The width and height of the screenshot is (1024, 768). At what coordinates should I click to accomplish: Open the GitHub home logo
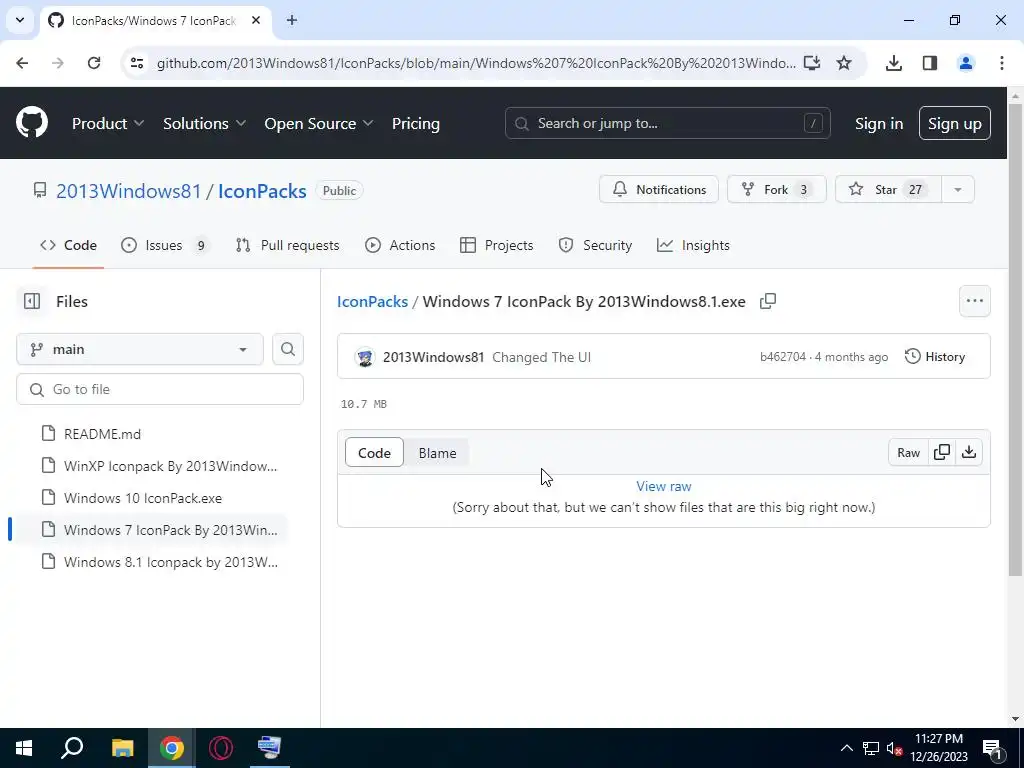32,123
